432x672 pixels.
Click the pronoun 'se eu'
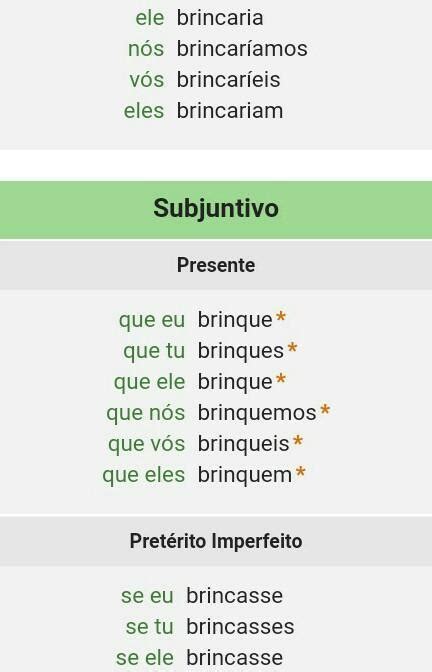point(147,596)
